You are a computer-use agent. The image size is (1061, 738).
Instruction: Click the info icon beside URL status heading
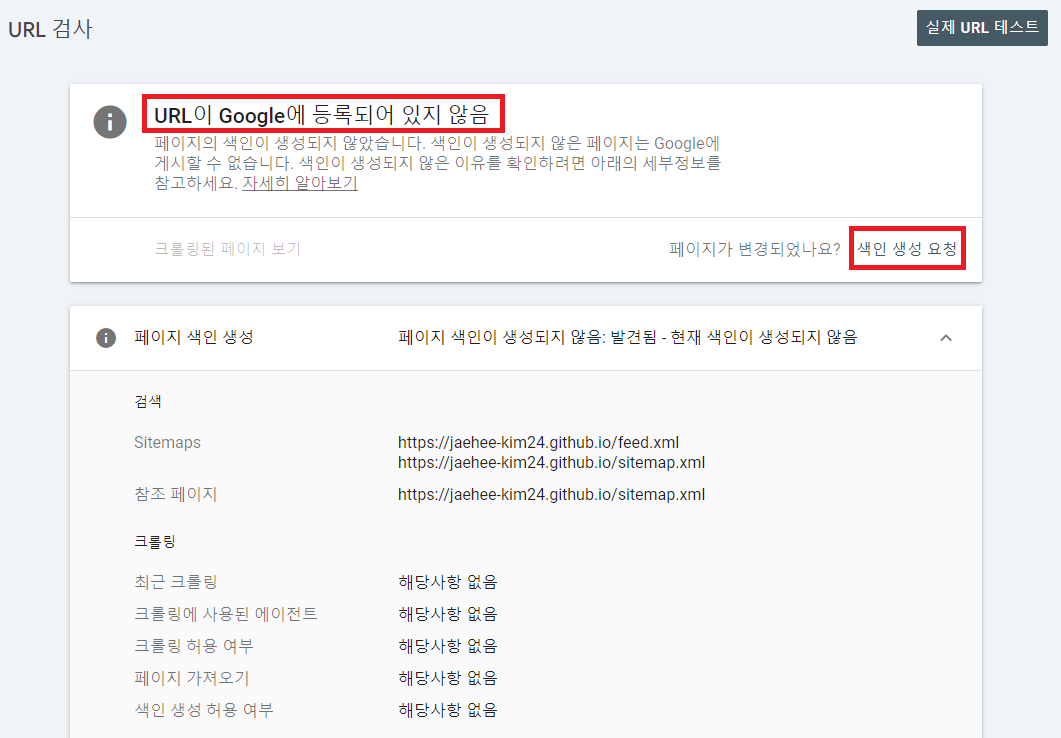[110, 122]
